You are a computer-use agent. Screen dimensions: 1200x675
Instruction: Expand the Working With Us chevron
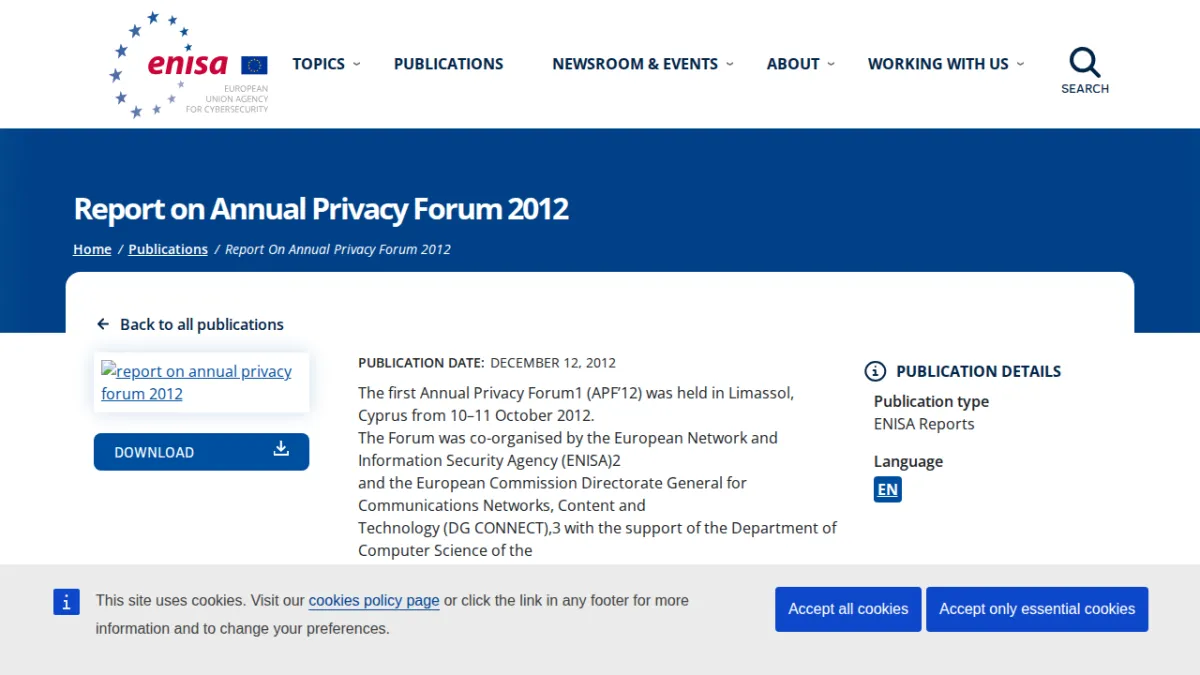(1020, 64)
